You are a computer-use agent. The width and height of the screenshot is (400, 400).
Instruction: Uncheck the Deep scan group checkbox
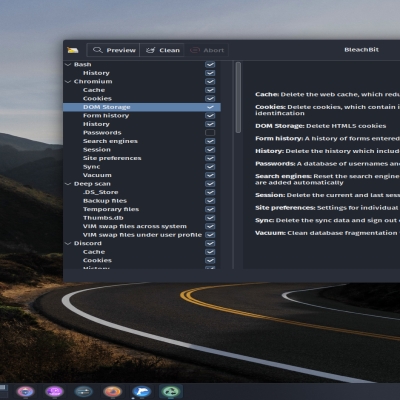210,184
